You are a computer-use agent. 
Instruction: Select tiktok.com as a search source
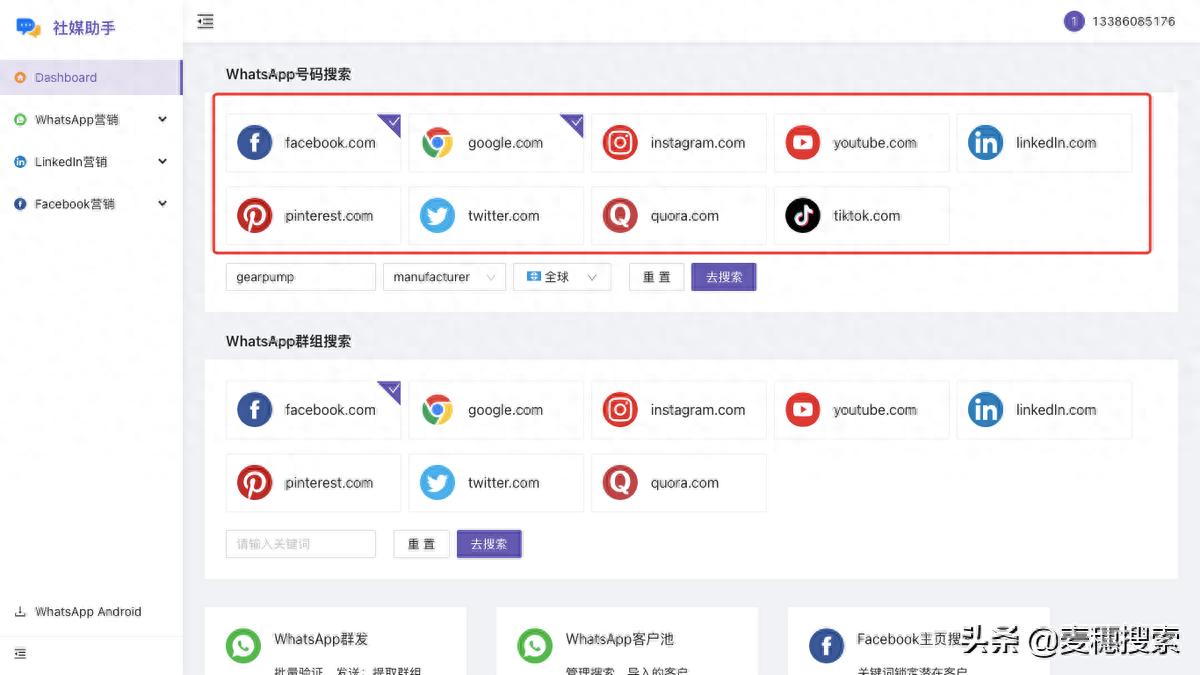[861, 216]
